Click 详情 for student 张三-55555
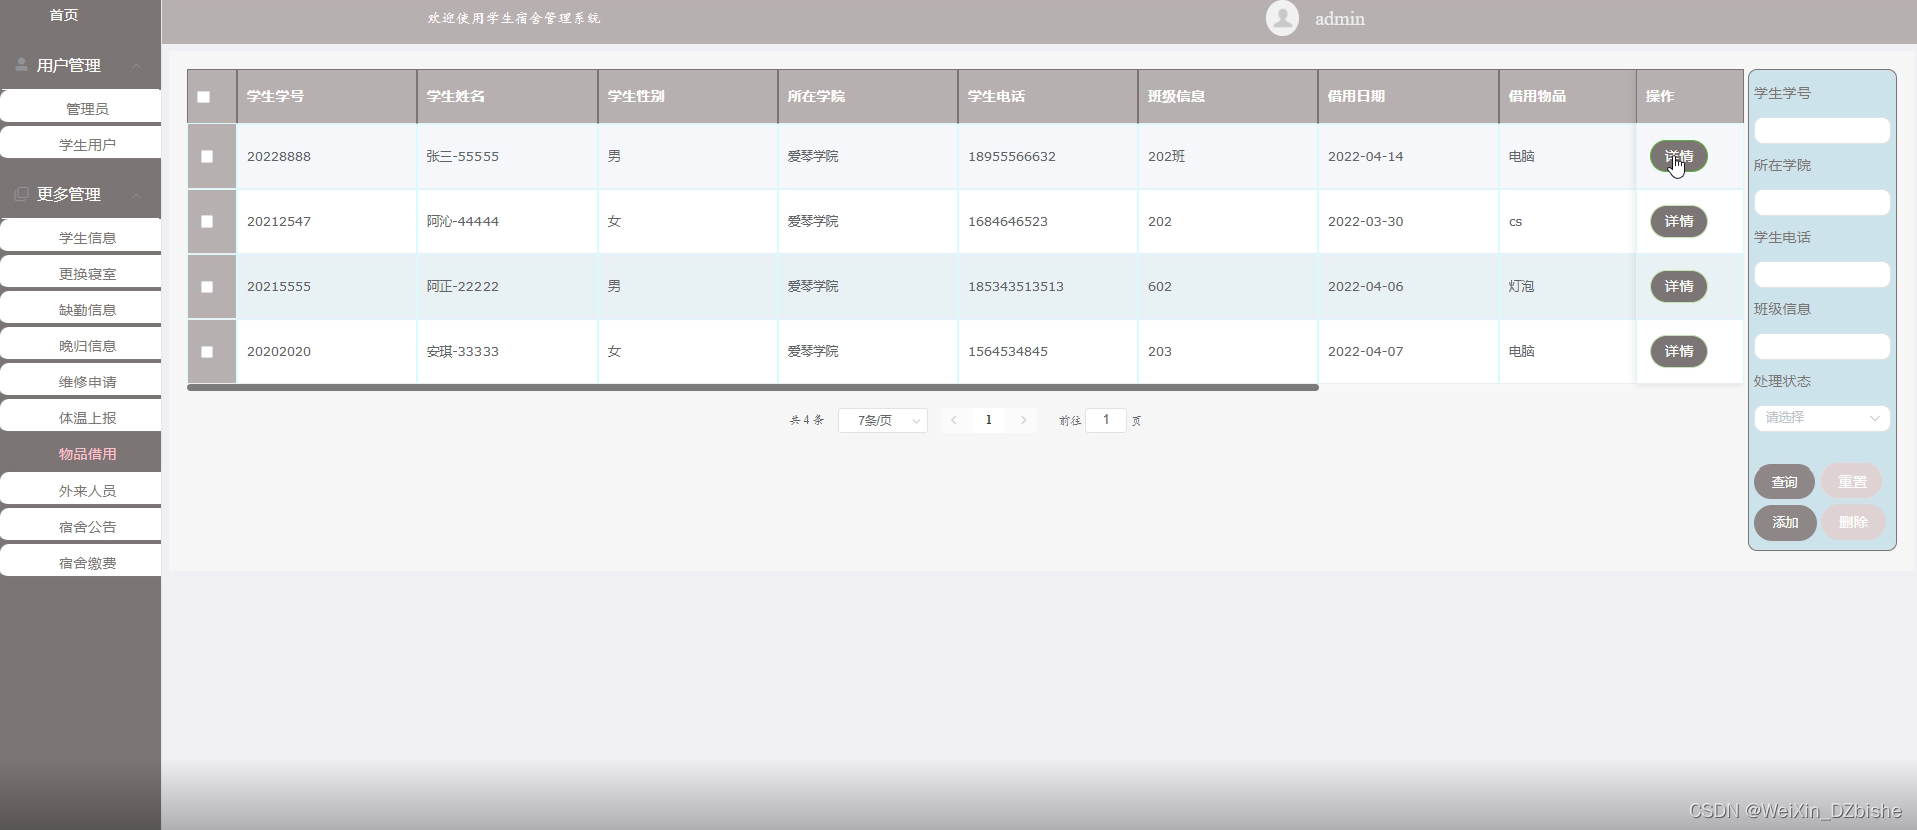Screen dimensions: 1917x830 coord(1679,156)
